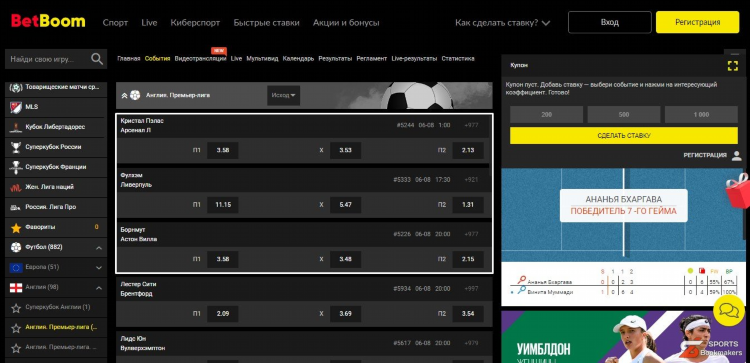Select the 500 stake amount preset
Viewport: 750px width, 363px height.
coord(624,115)
